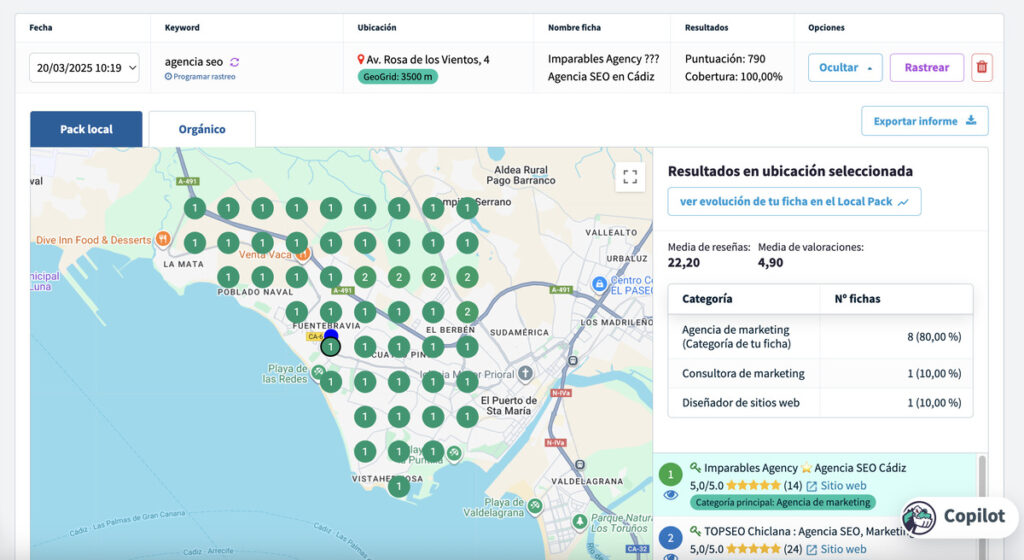This screenshot has height=560, width=1024.
Task: Click the Media de reseñas value 22,20
Action: point(684,263)
